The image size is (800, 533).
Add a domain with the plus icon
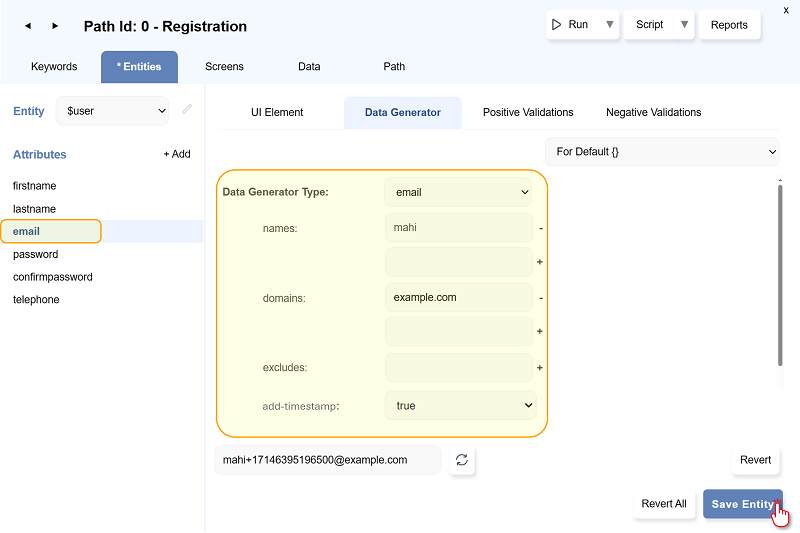tap(540, 331)
